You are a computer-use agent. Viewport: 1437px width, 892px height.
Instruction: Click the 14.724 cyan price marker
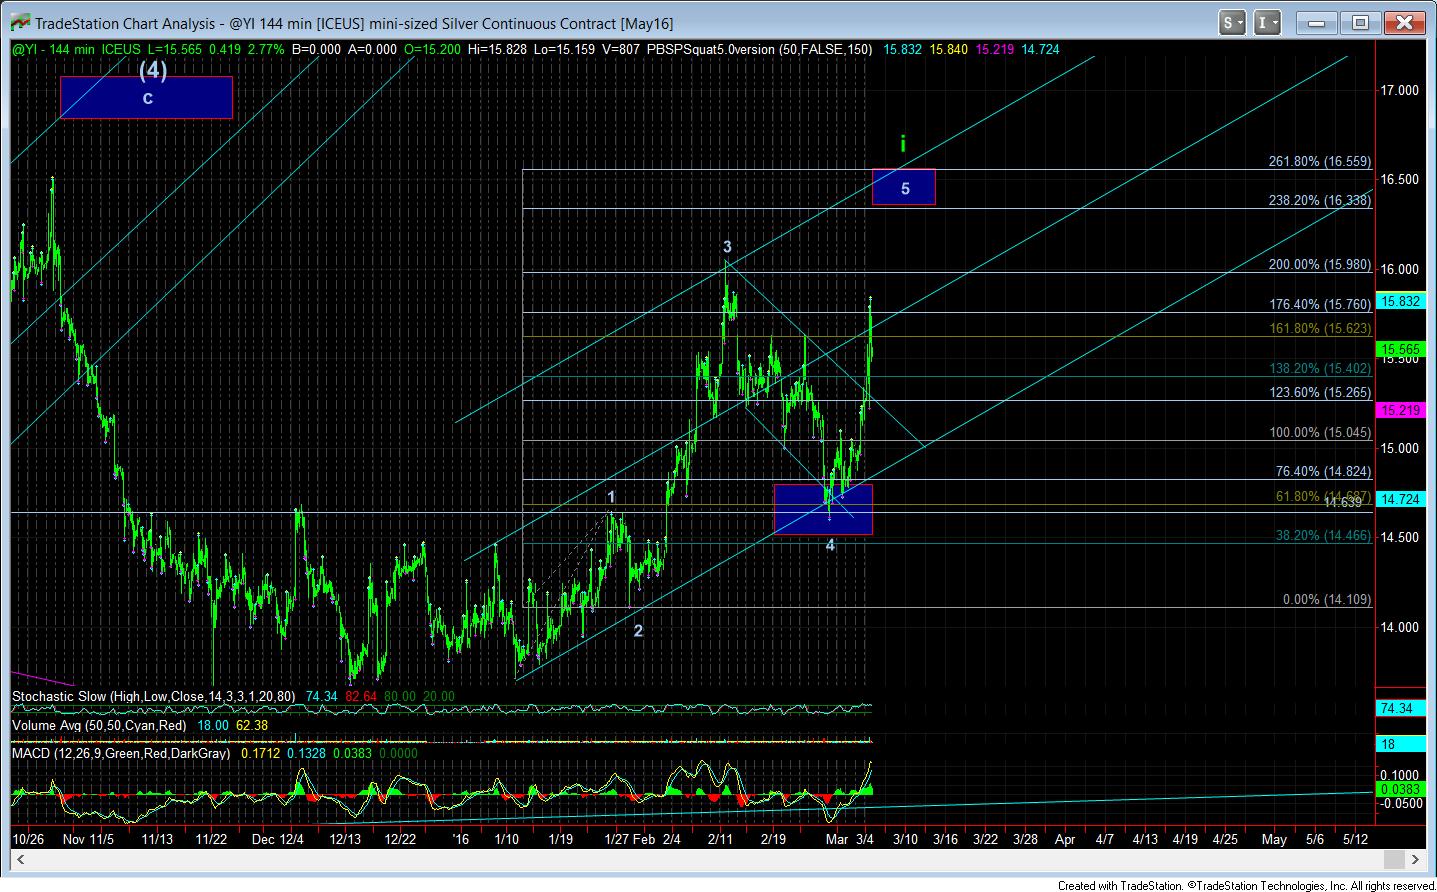(x=1401, y=498)
